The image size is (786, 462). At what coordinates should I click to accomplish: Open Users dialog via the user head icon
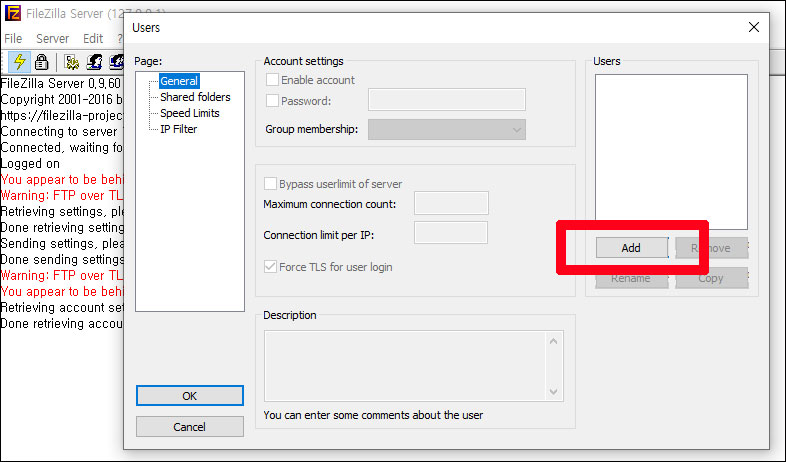[x=95, y=62]
